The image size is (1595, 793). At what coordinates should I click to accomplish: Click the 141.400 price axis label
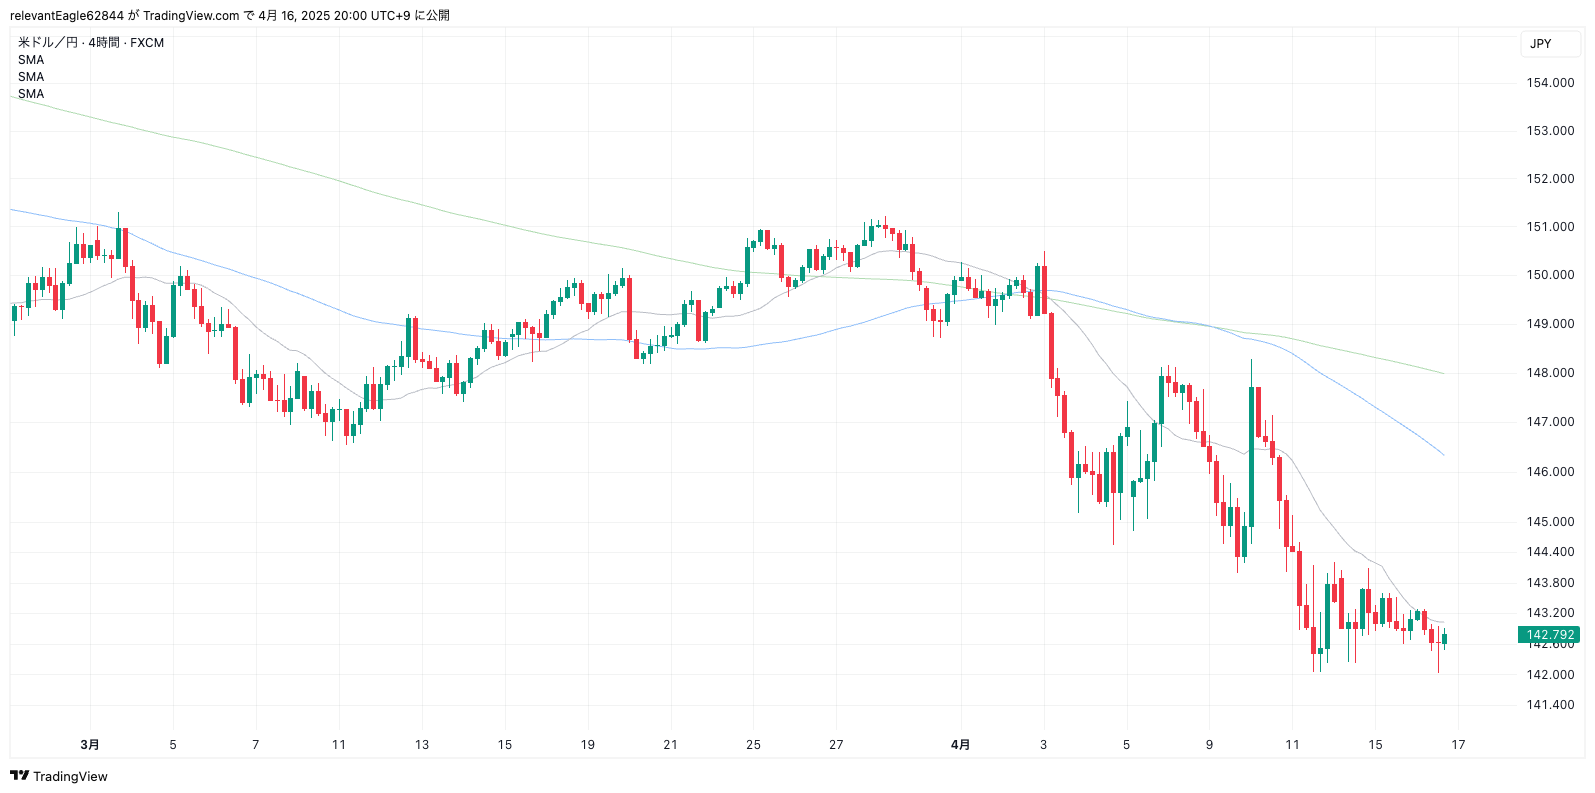click(1550, 705)
